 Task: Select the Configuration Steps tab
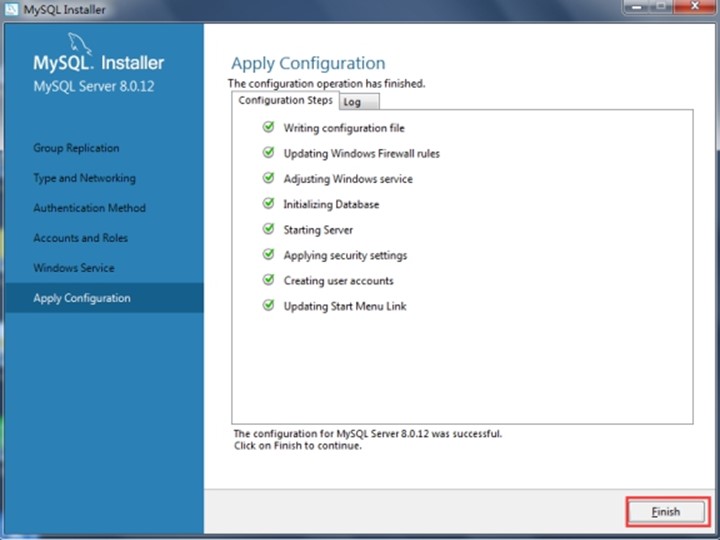(285, 101)
